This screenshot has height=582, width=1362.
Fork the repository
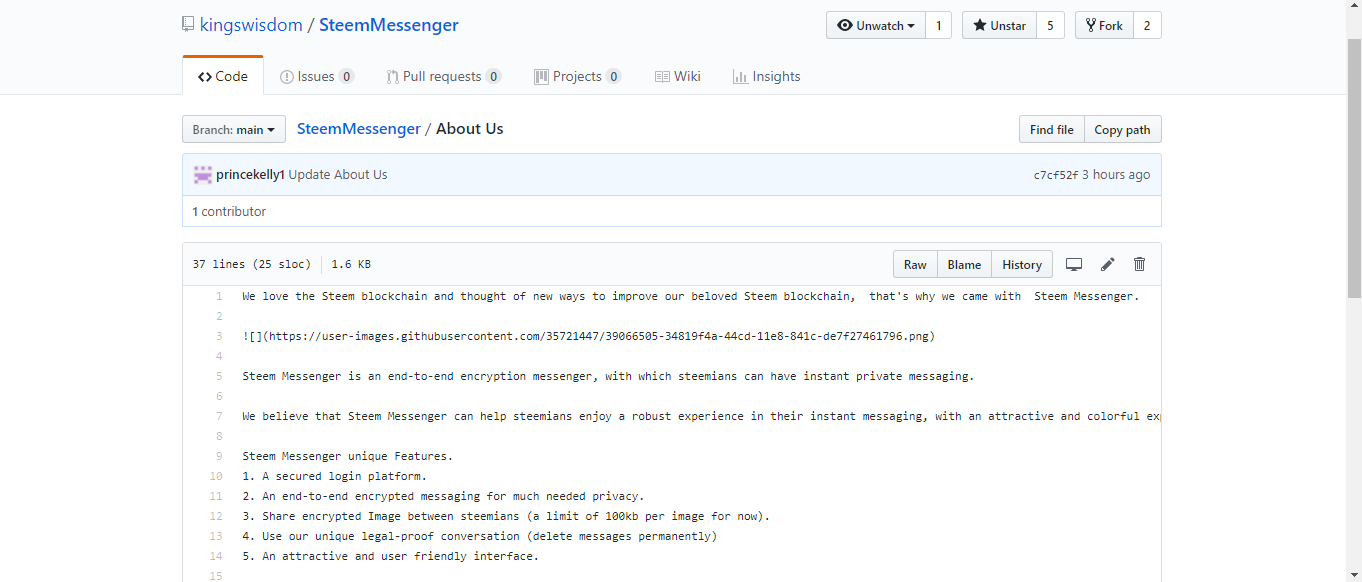[1104, 25]
